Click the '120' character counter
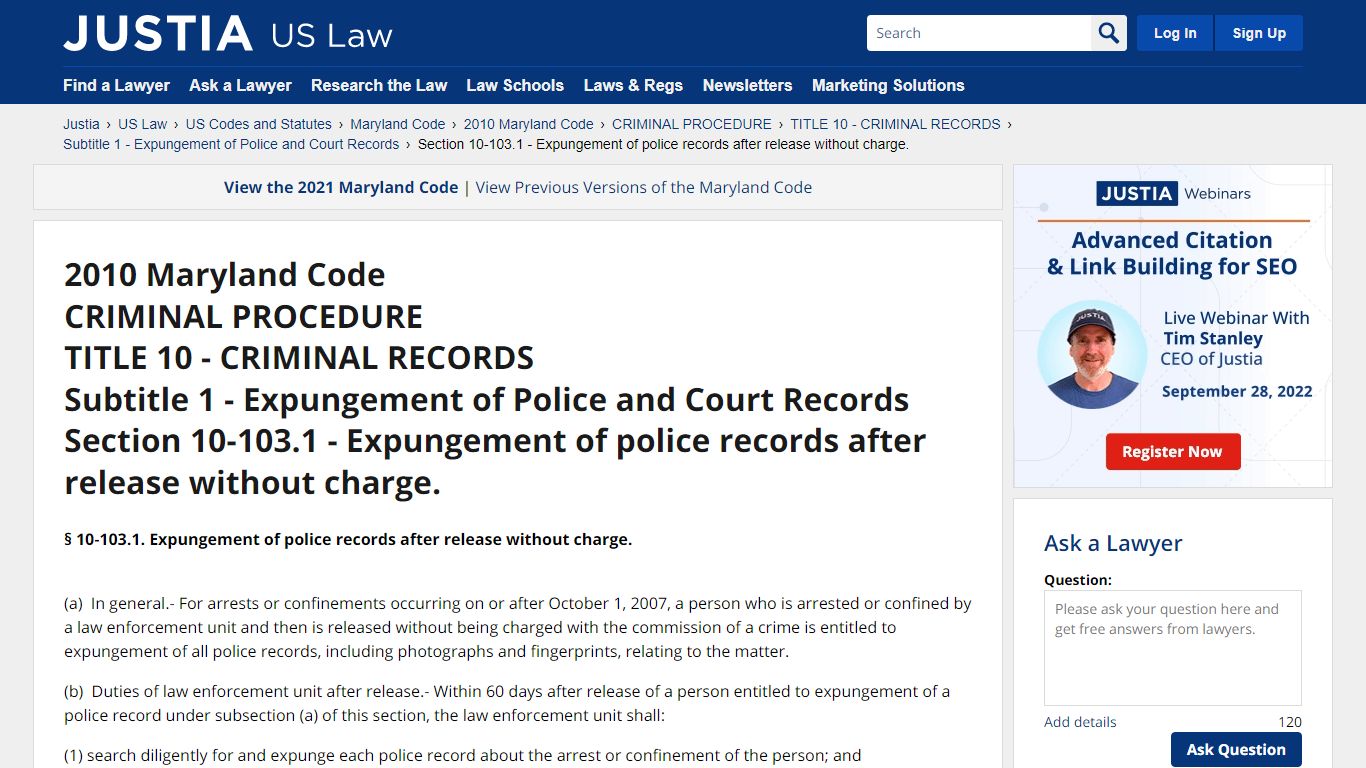This screenshot has width=1366, height=768. [x=1290, y=722]
